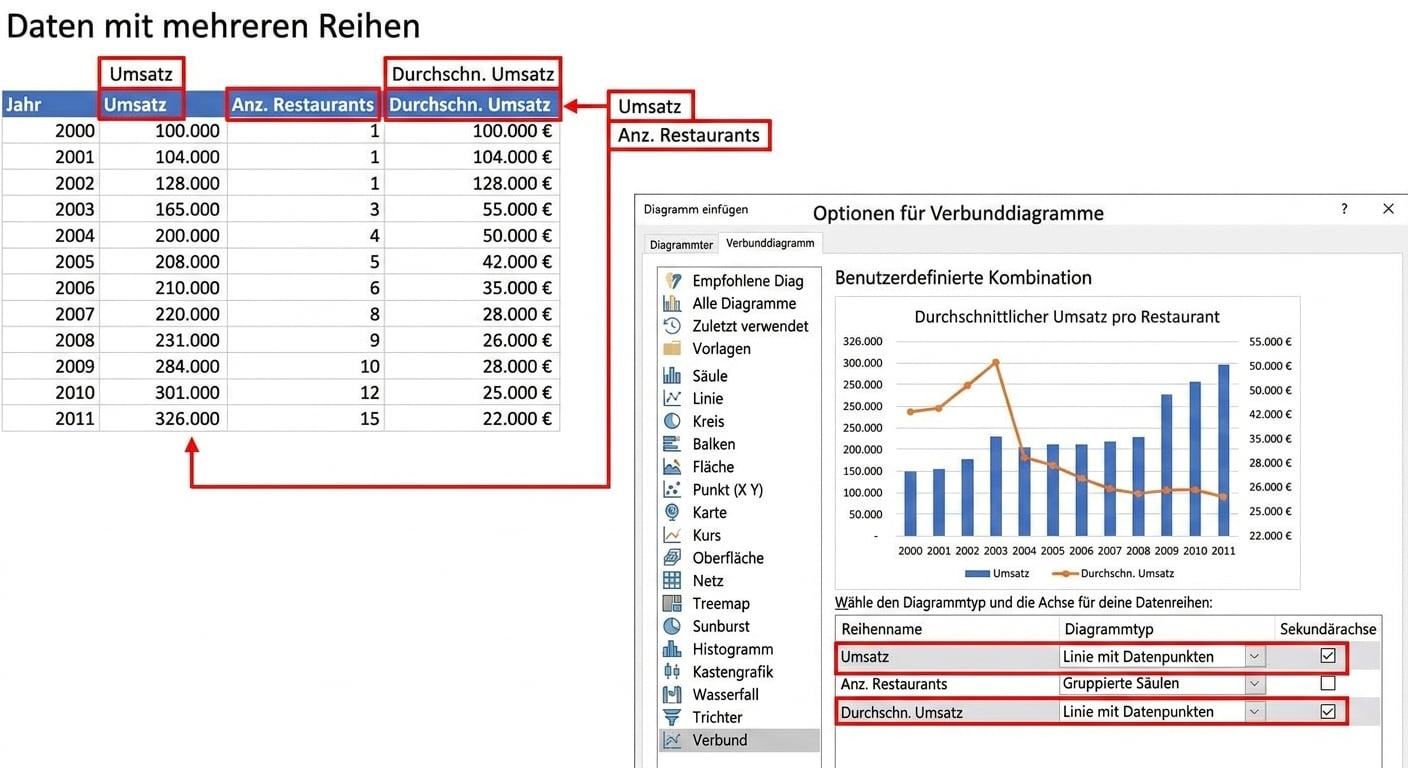Viewport: 1408px width, 768px height.
Task: Select the Anz. Restaurants series row name
Action: point(894,684)
